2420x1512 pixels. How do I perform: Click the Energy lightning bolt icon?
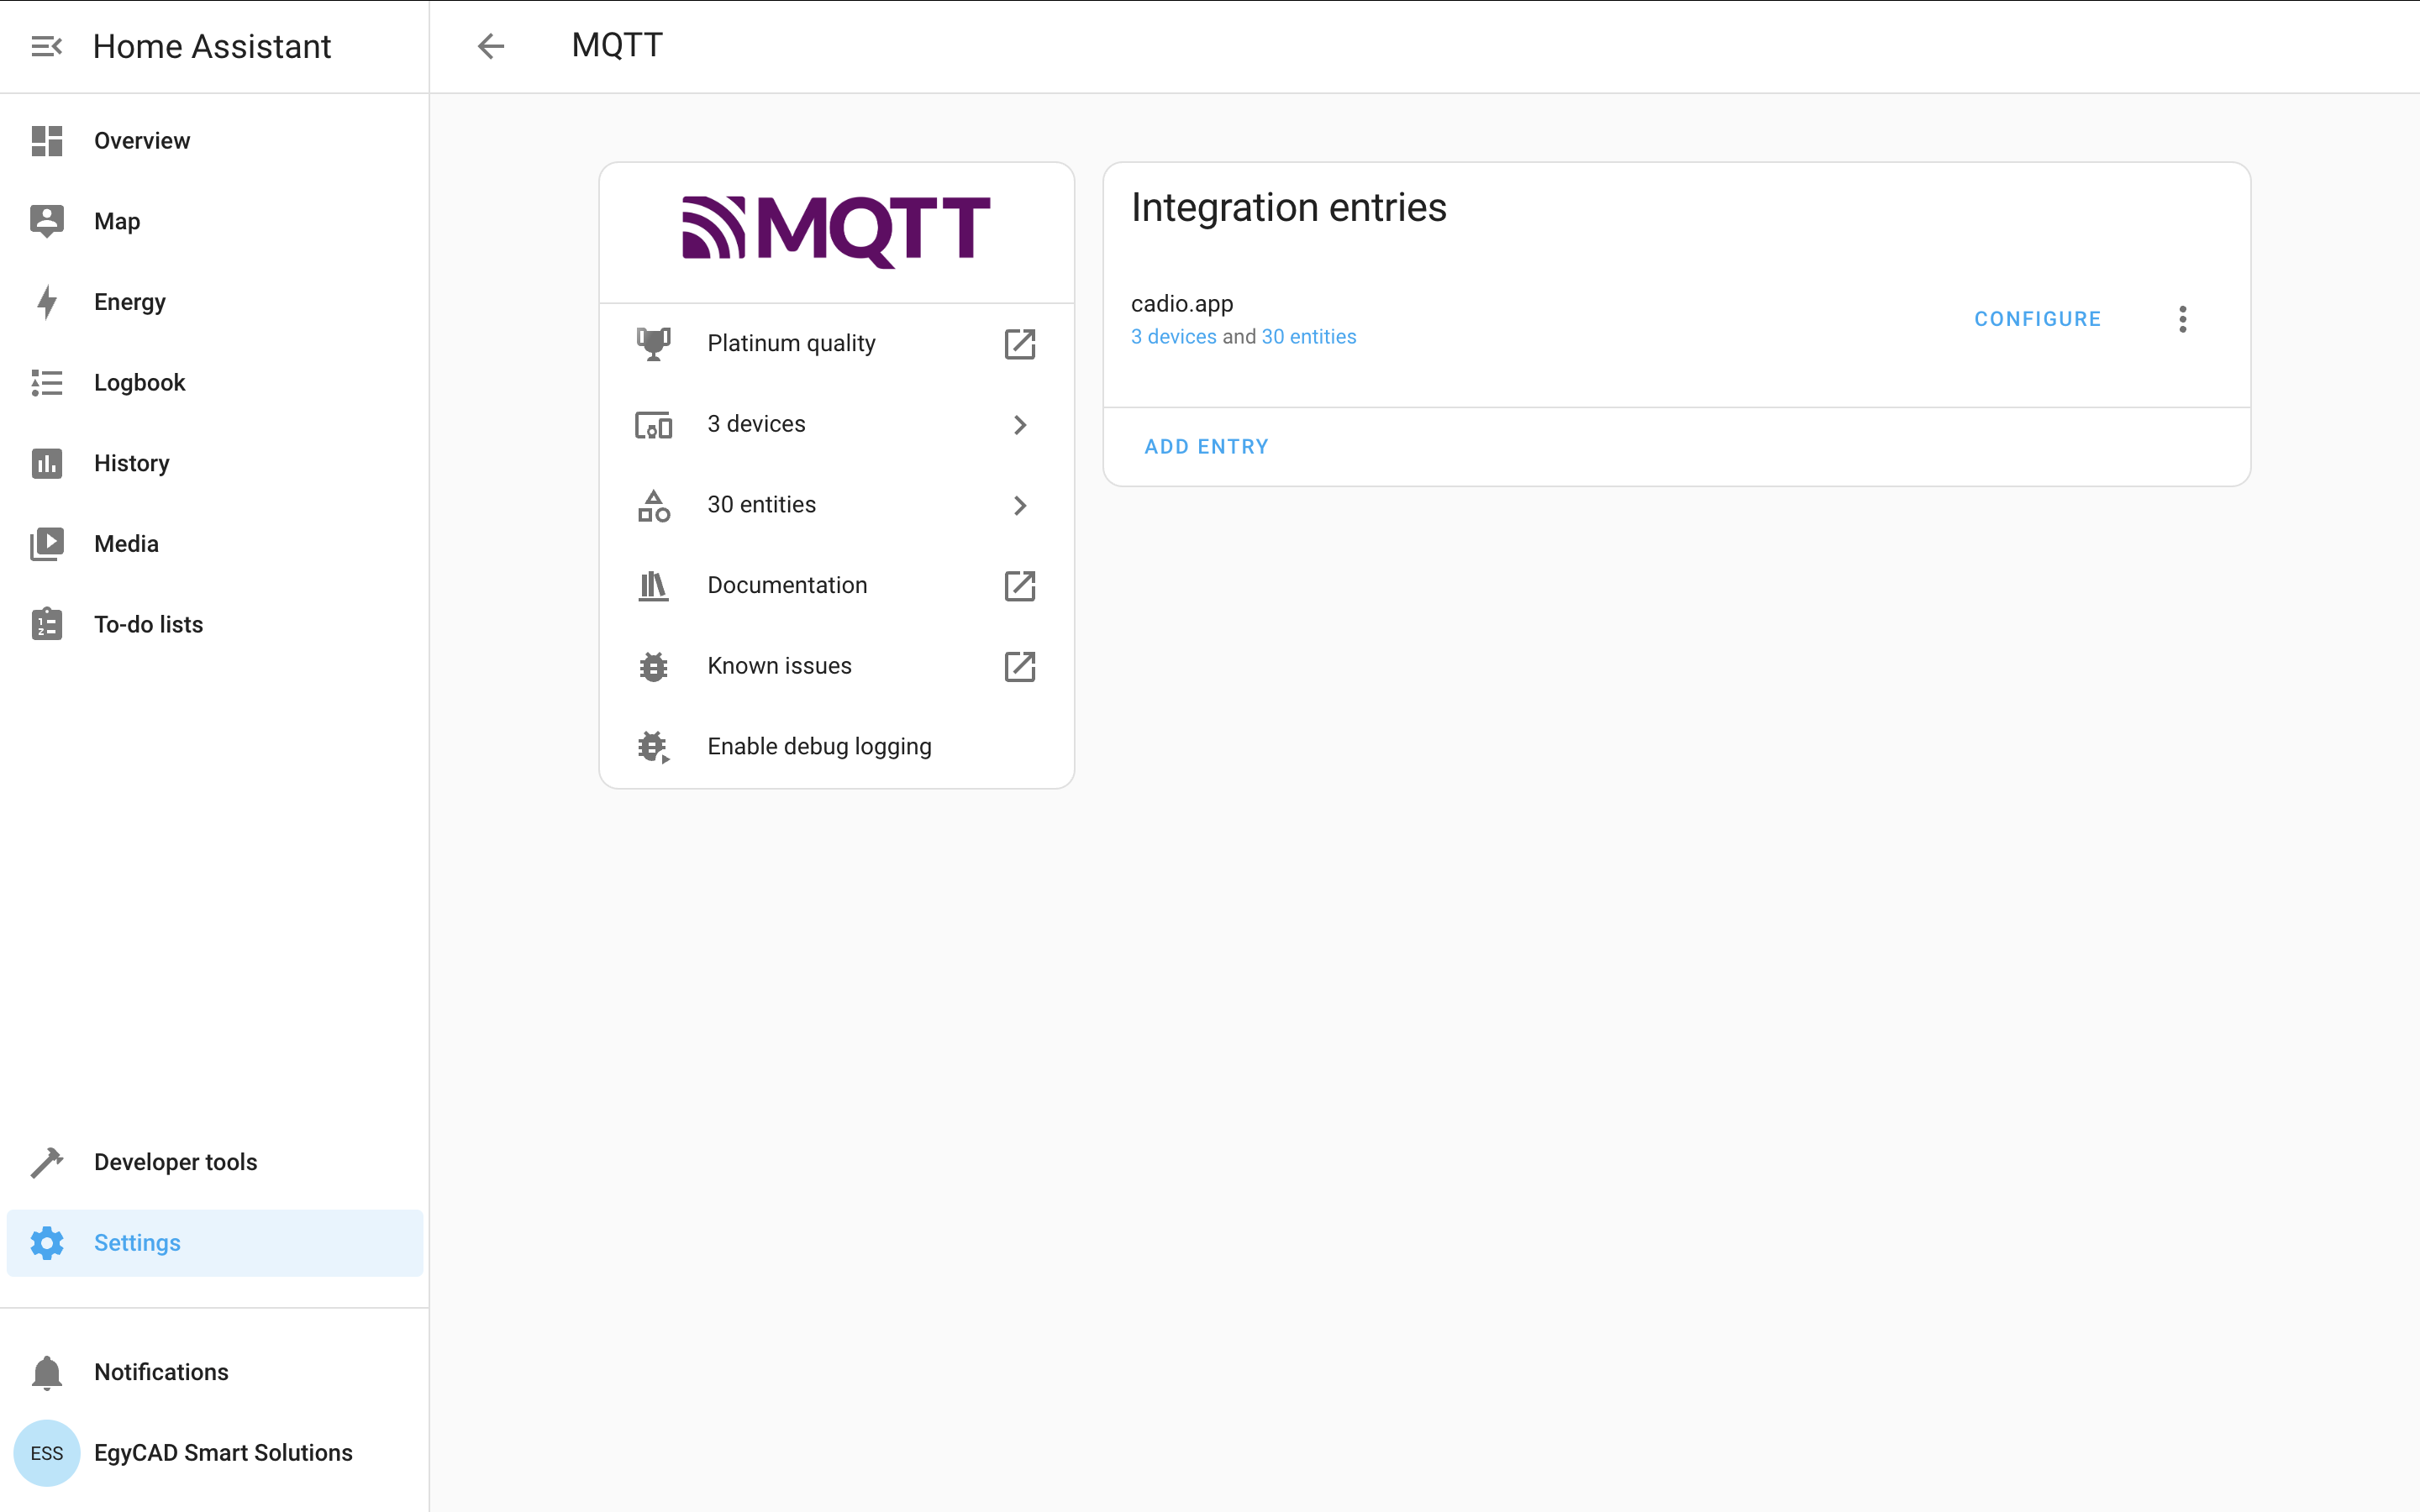pyautogui.click(x=46, y=302)
